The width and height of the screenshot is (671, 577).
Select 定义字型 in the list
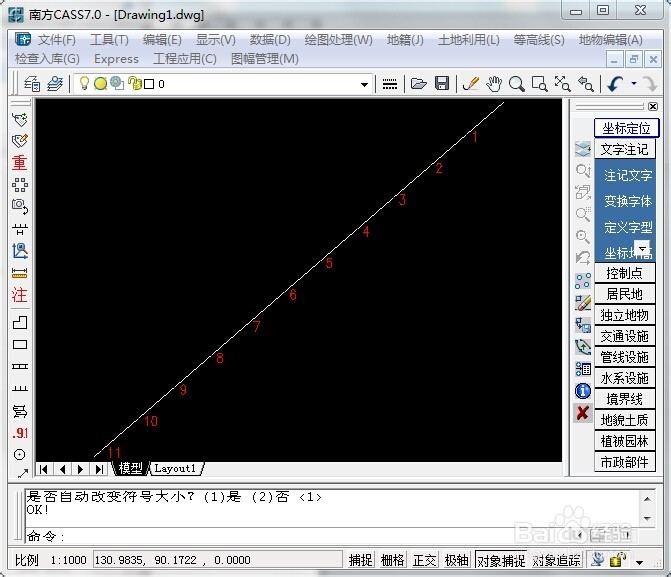(x=628, y=227)
